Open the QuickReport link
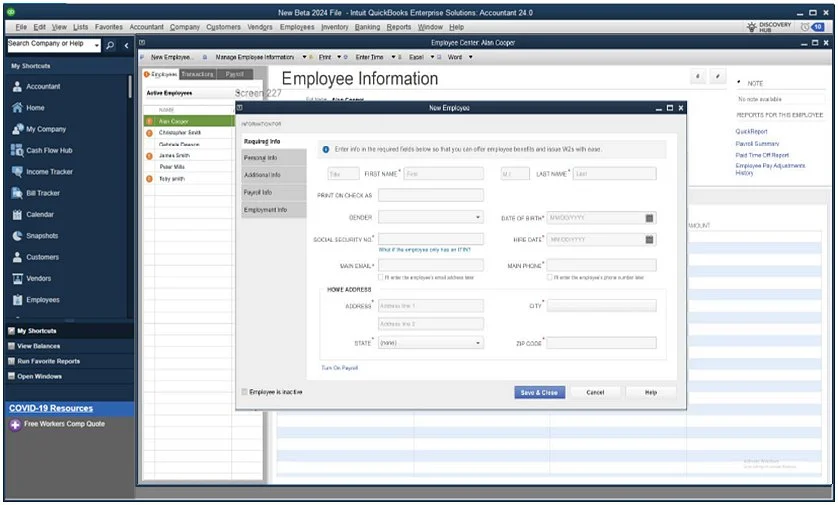Screen dimensions: 838x505 [x=751, y=131]
